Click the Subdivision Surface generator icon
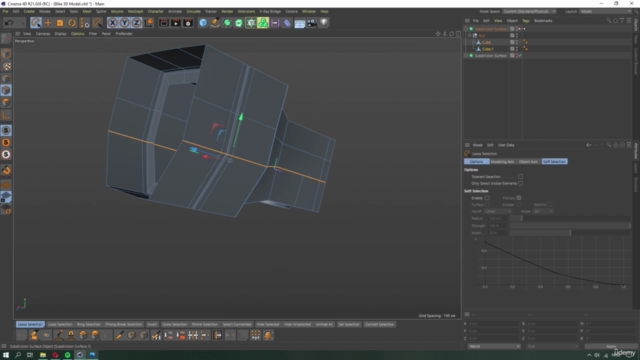The width and height of the screenshot is (640, 360). [x=227, y=23]
